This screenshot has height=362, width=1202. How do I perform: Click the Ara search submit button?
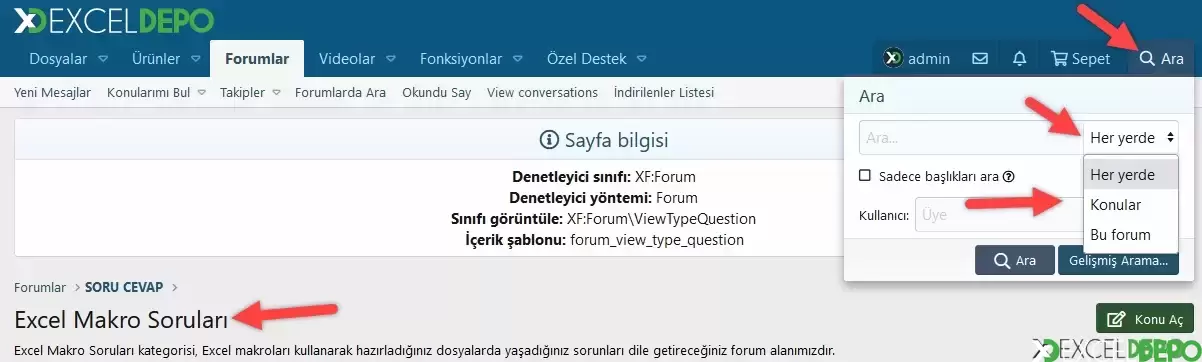pyautogui.click(x=1014, y=260)
